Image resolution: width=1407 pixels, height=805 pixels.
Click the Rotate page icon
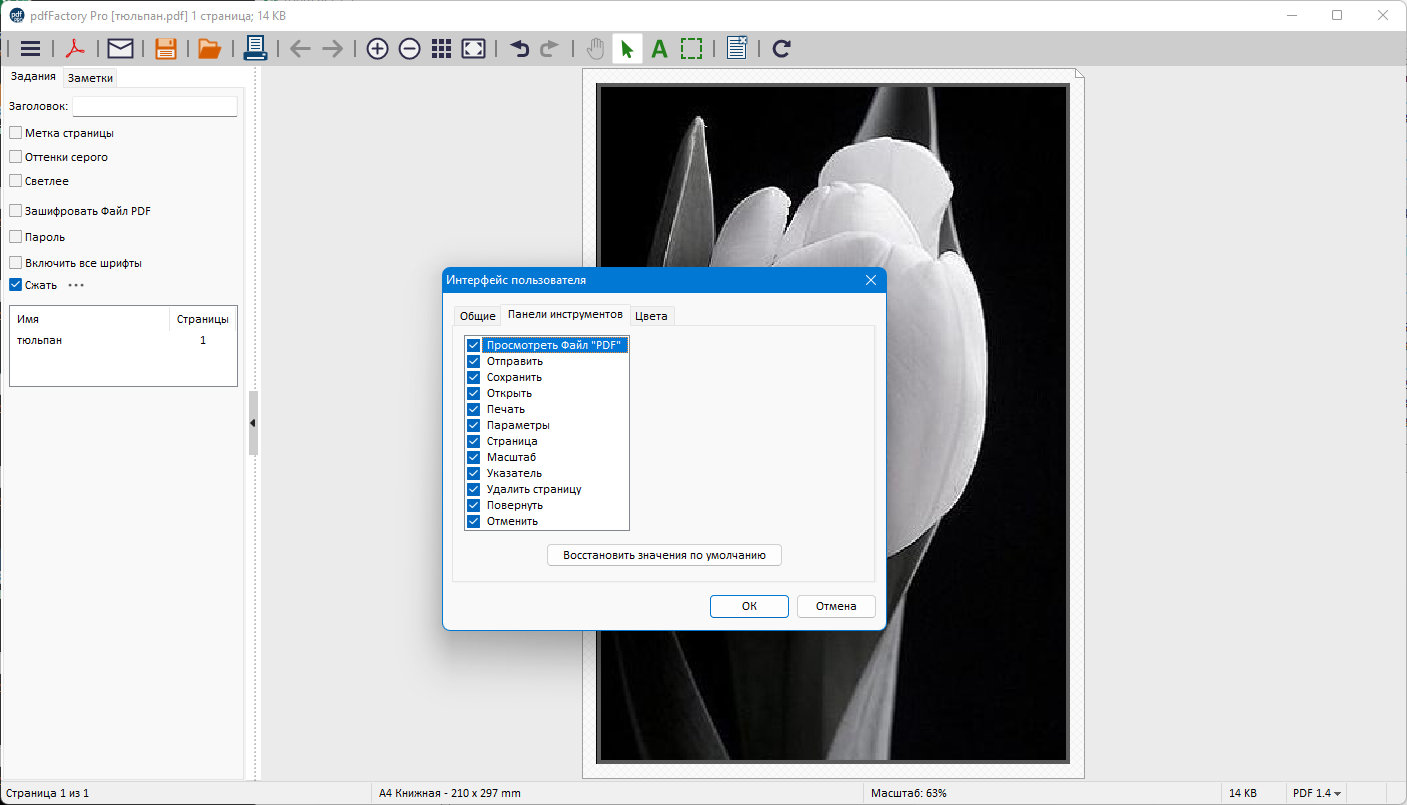pos(782,48)
